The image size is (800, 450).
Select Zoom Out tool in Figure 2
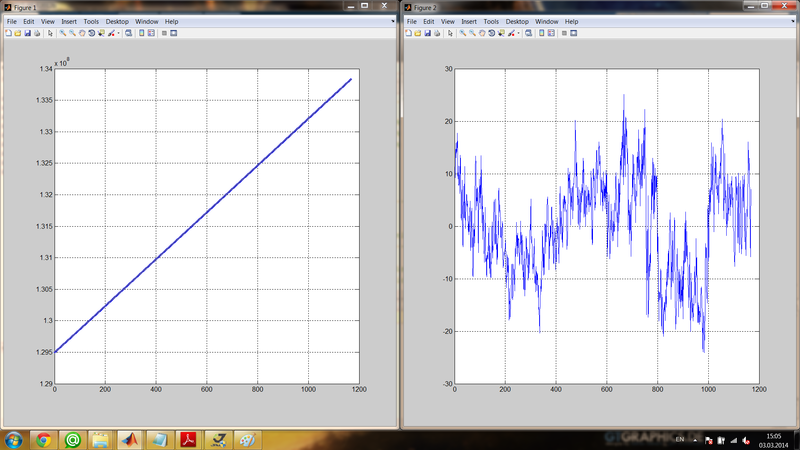click(x=472, y=33)
